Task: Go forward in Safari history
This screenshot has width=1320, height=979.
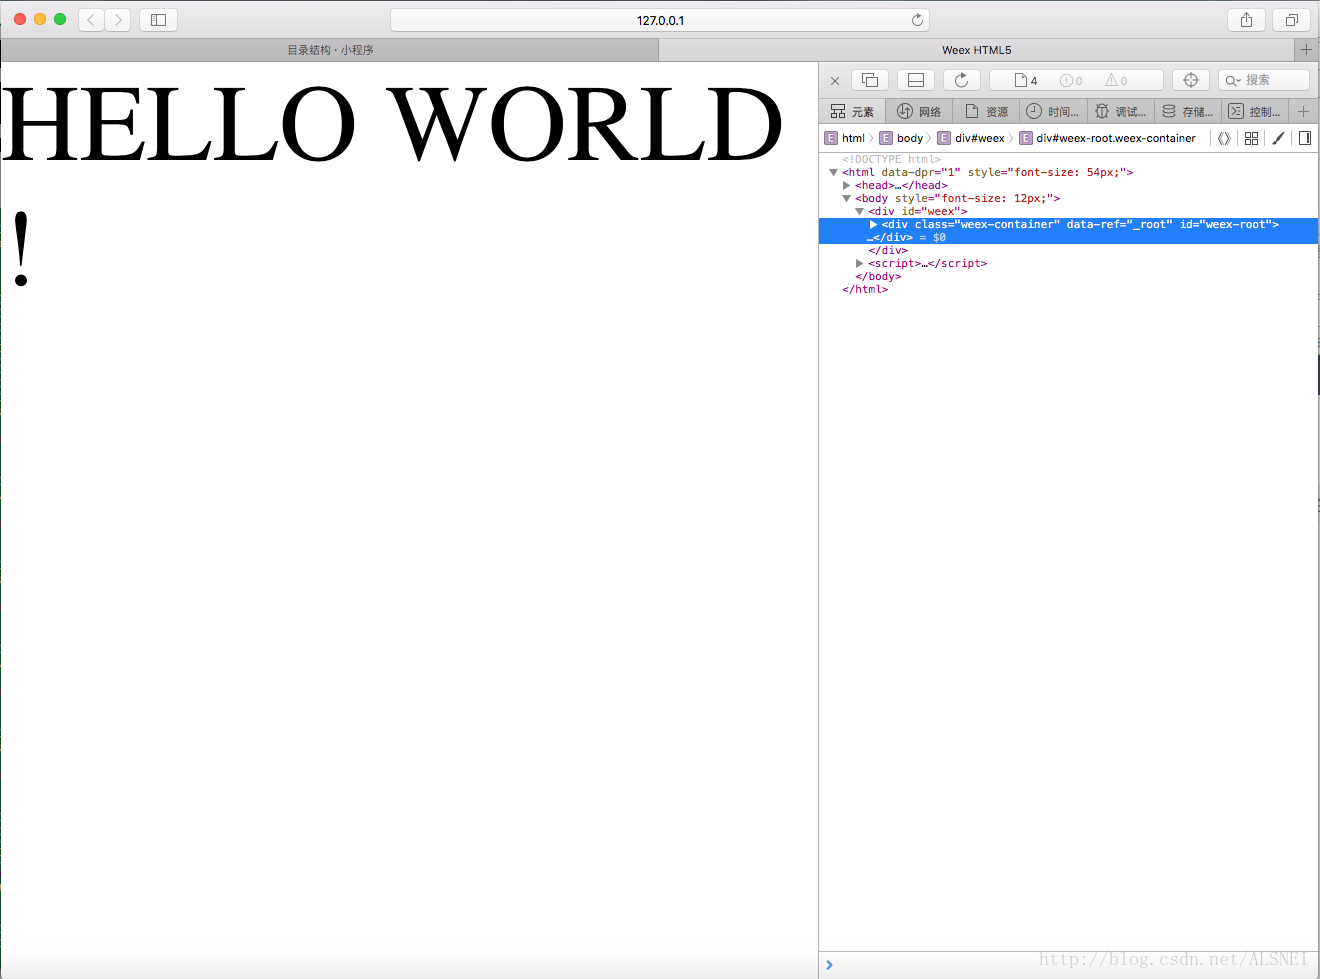Action: click(118, 20)
